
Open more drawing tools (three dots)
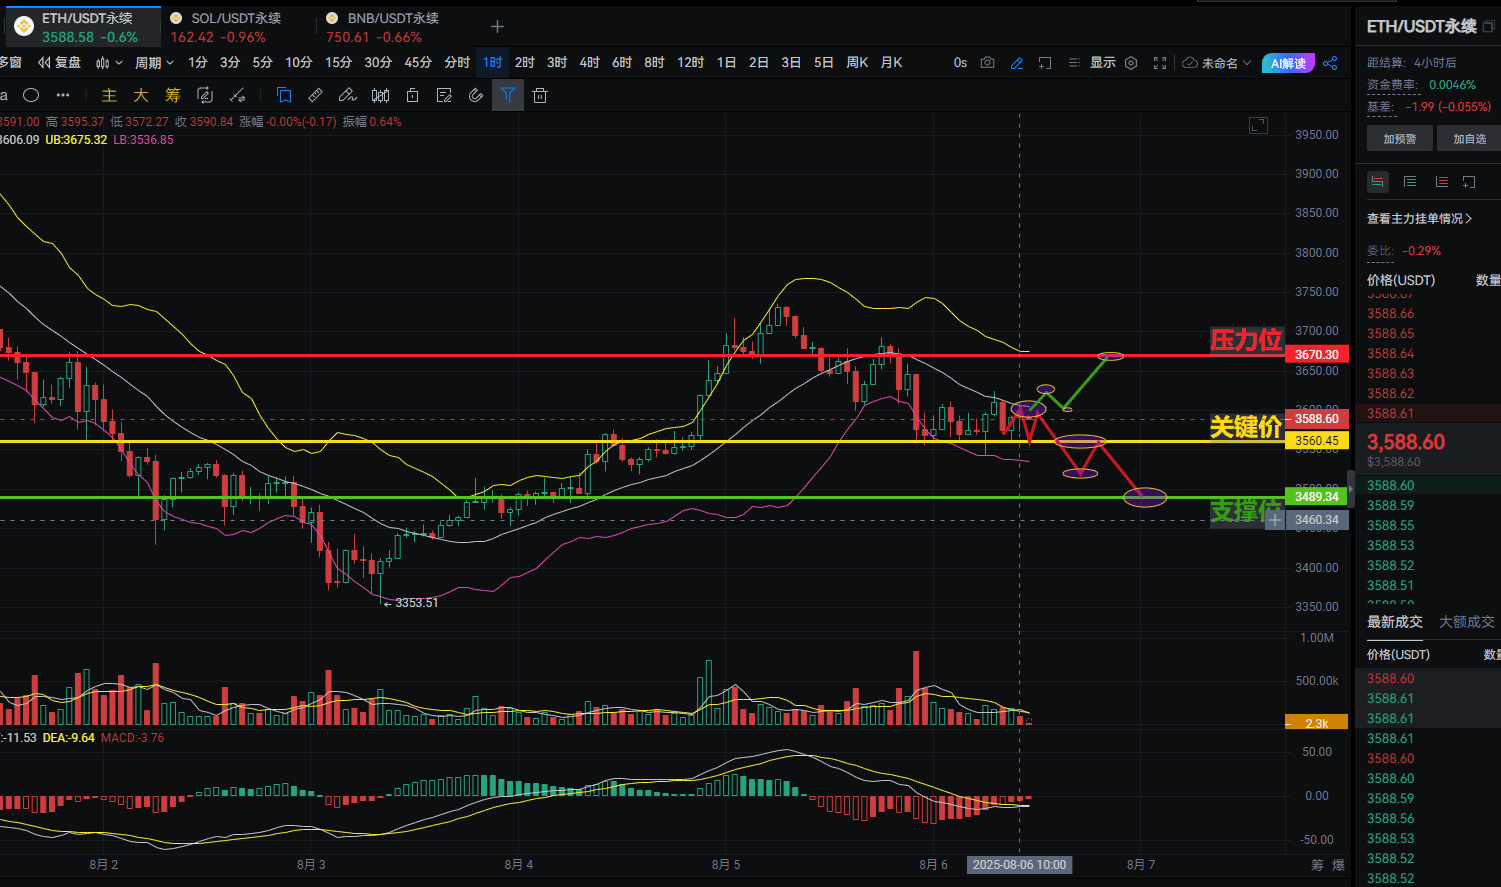pyautogui.click(x=63, y=95)
